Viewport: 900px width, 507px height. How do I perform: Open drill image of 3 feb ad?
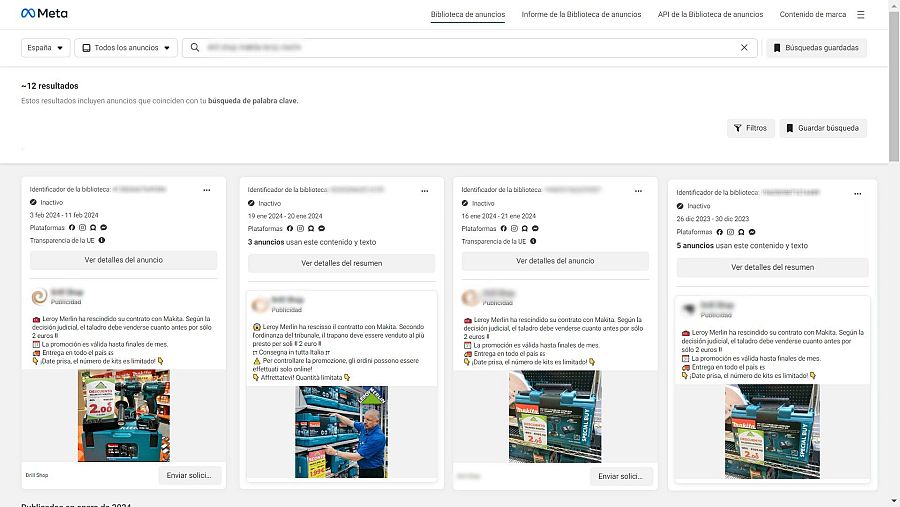point(124,416)
